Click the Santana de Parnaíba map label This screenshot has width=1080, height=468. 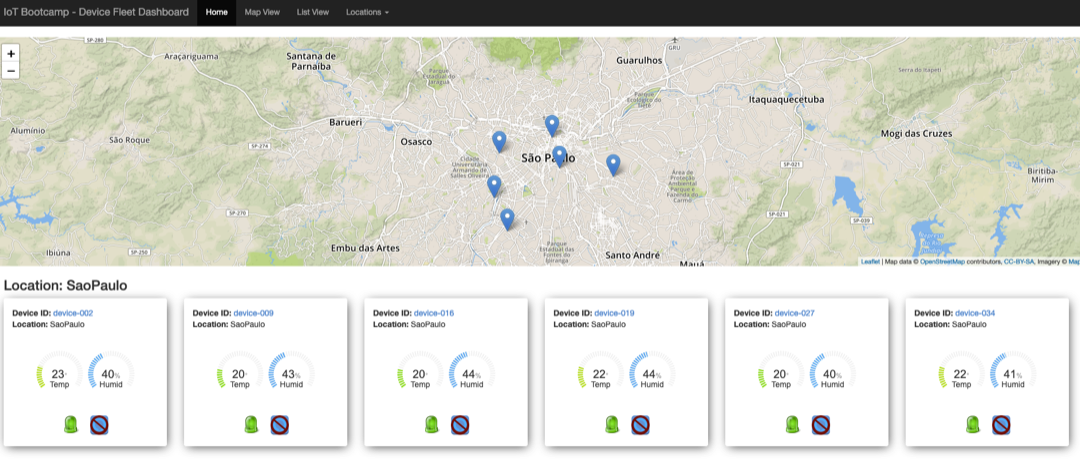point(311,61)
